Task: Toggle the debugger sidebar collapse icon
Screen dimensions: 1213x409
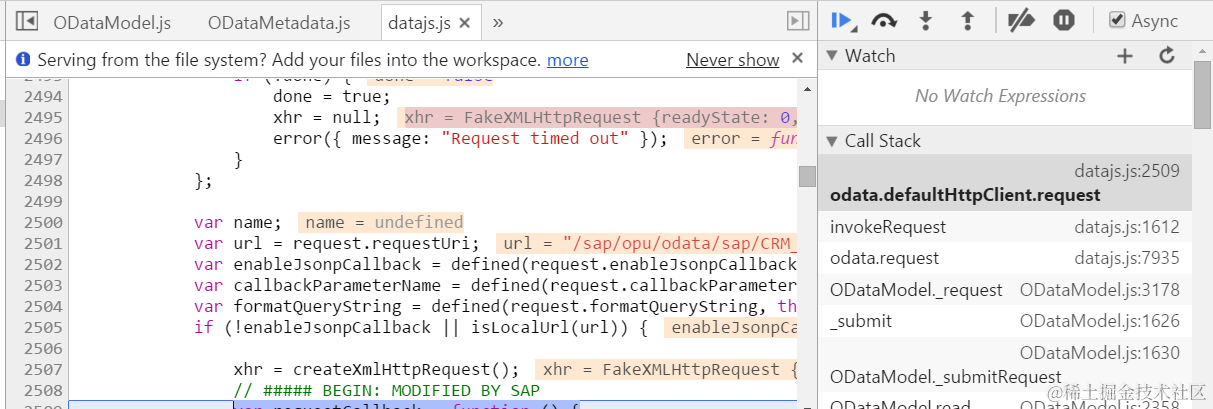Action: point(797,21)
